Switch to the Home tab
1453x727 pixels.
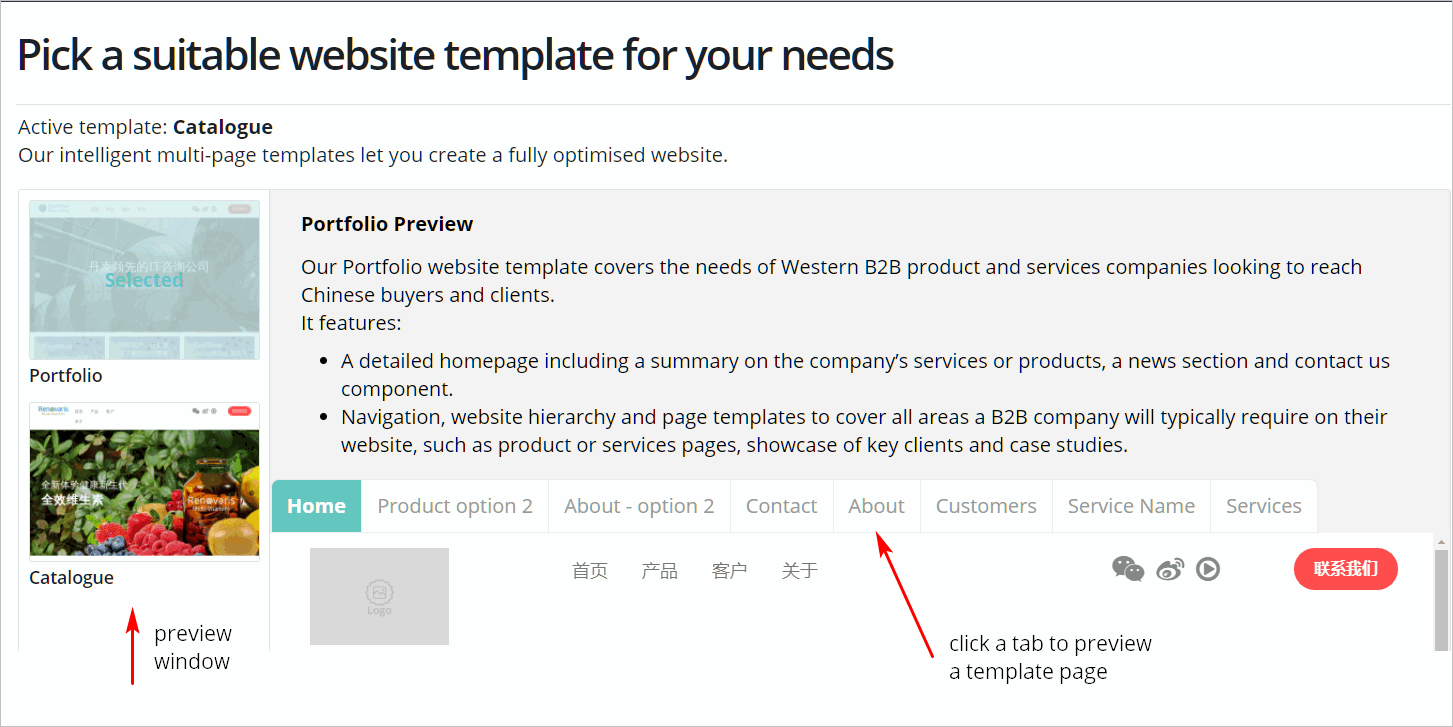(x=316, y=506)
